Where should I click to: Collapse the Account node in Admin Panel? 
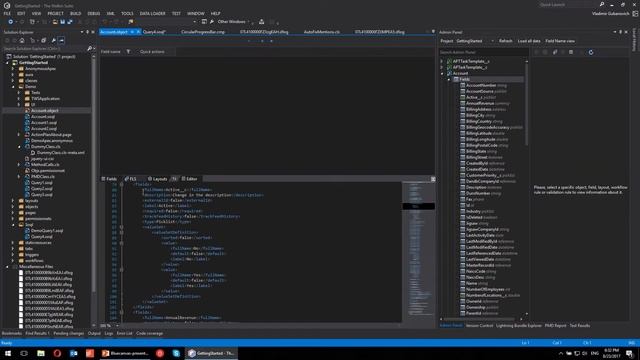point(442,73)
